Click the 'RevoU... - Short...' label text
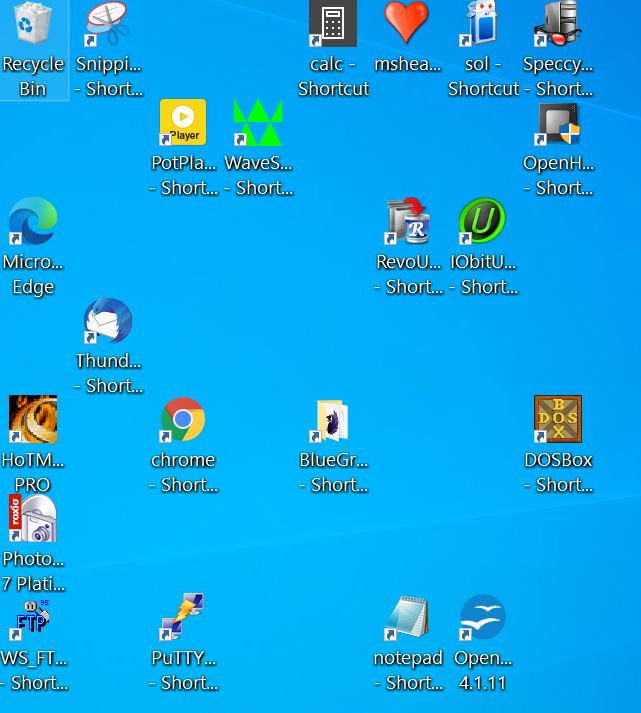This screenshot has height=713, width=641. [408, 274]
